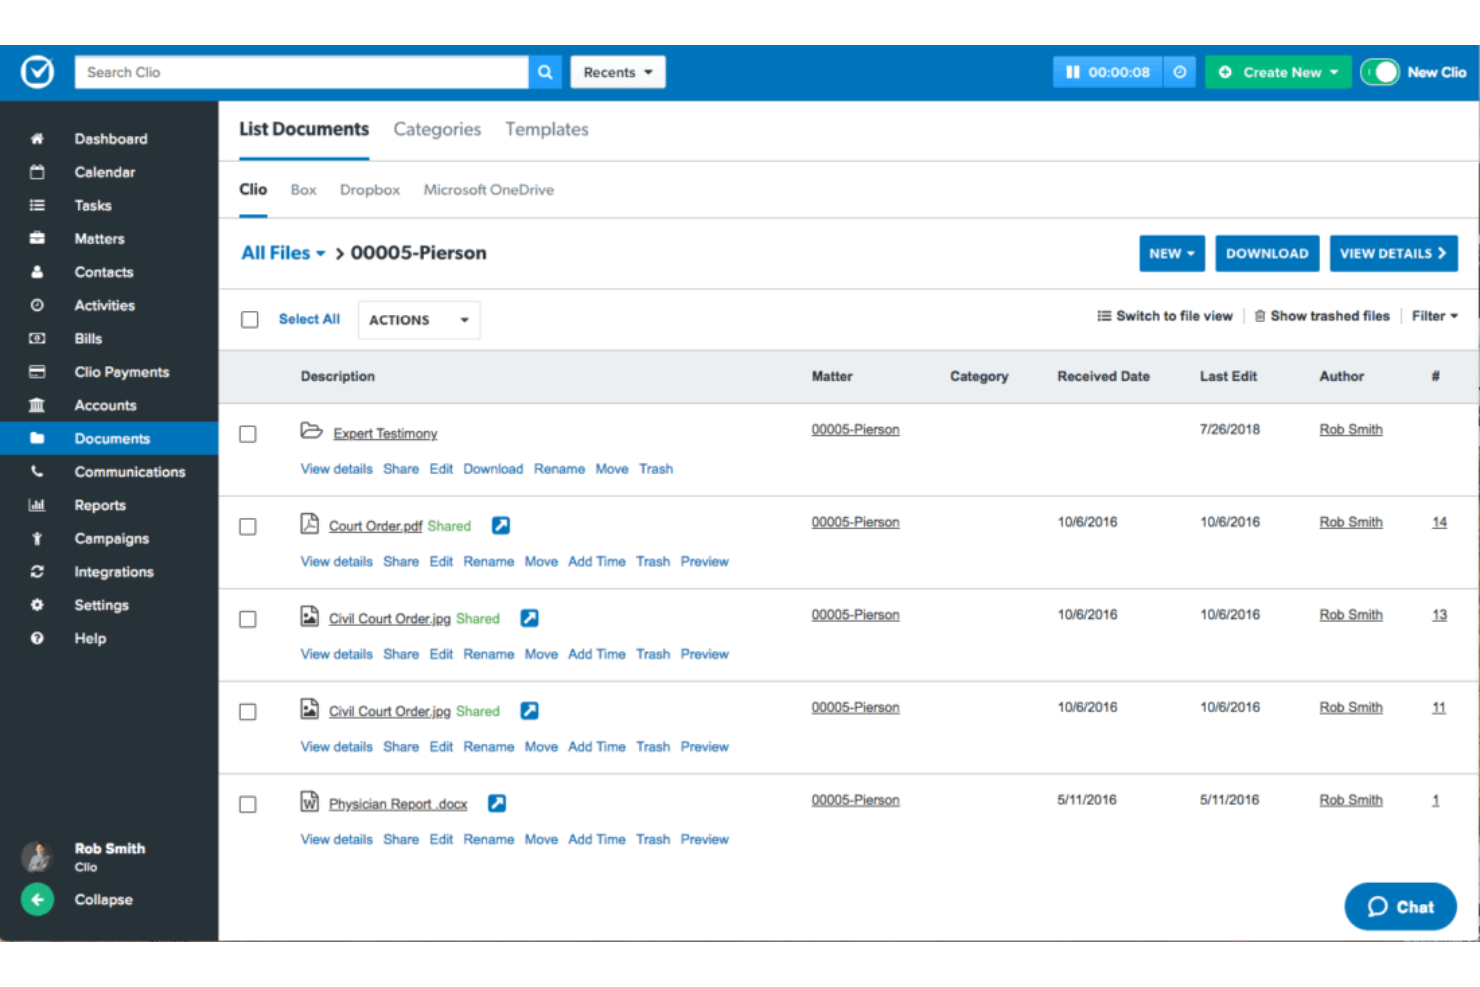Click the magnifying glass search button
The image size is (1480, 987).
click(x=545, y=72)
